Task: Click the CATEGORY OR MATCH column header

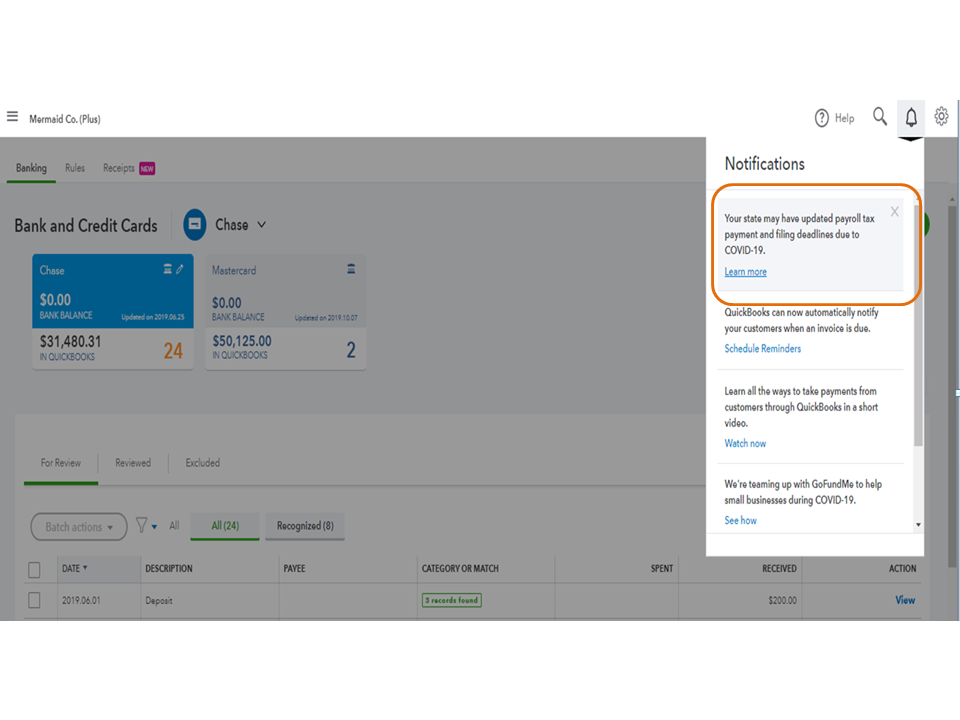Action: pyautogui.click(x=460, y=569)
